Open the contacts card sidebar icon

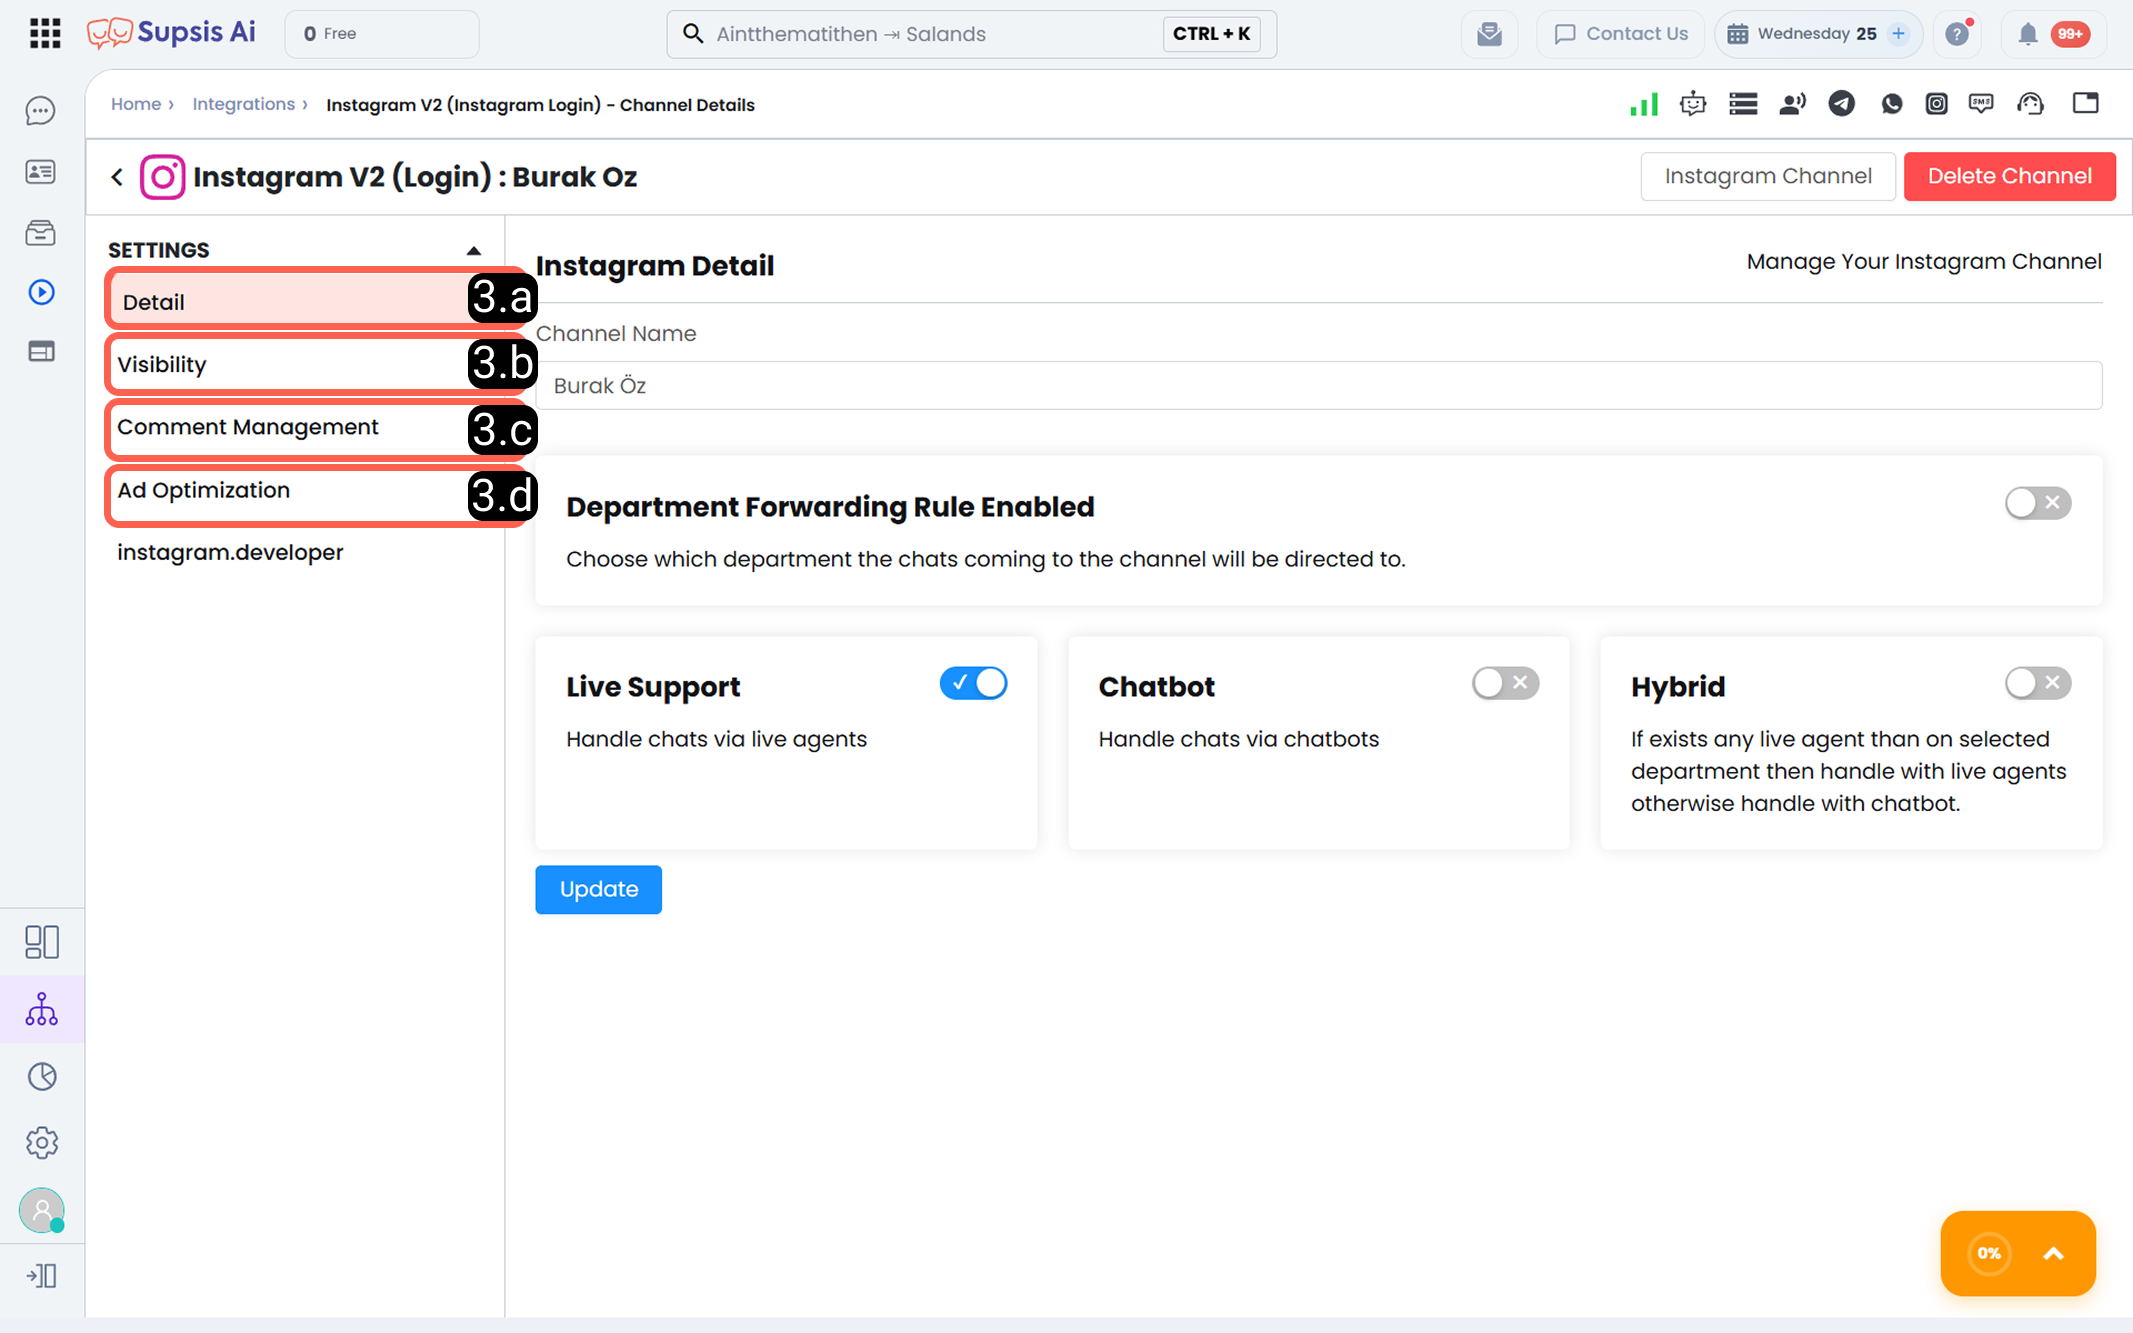click(x=41, y=172)
